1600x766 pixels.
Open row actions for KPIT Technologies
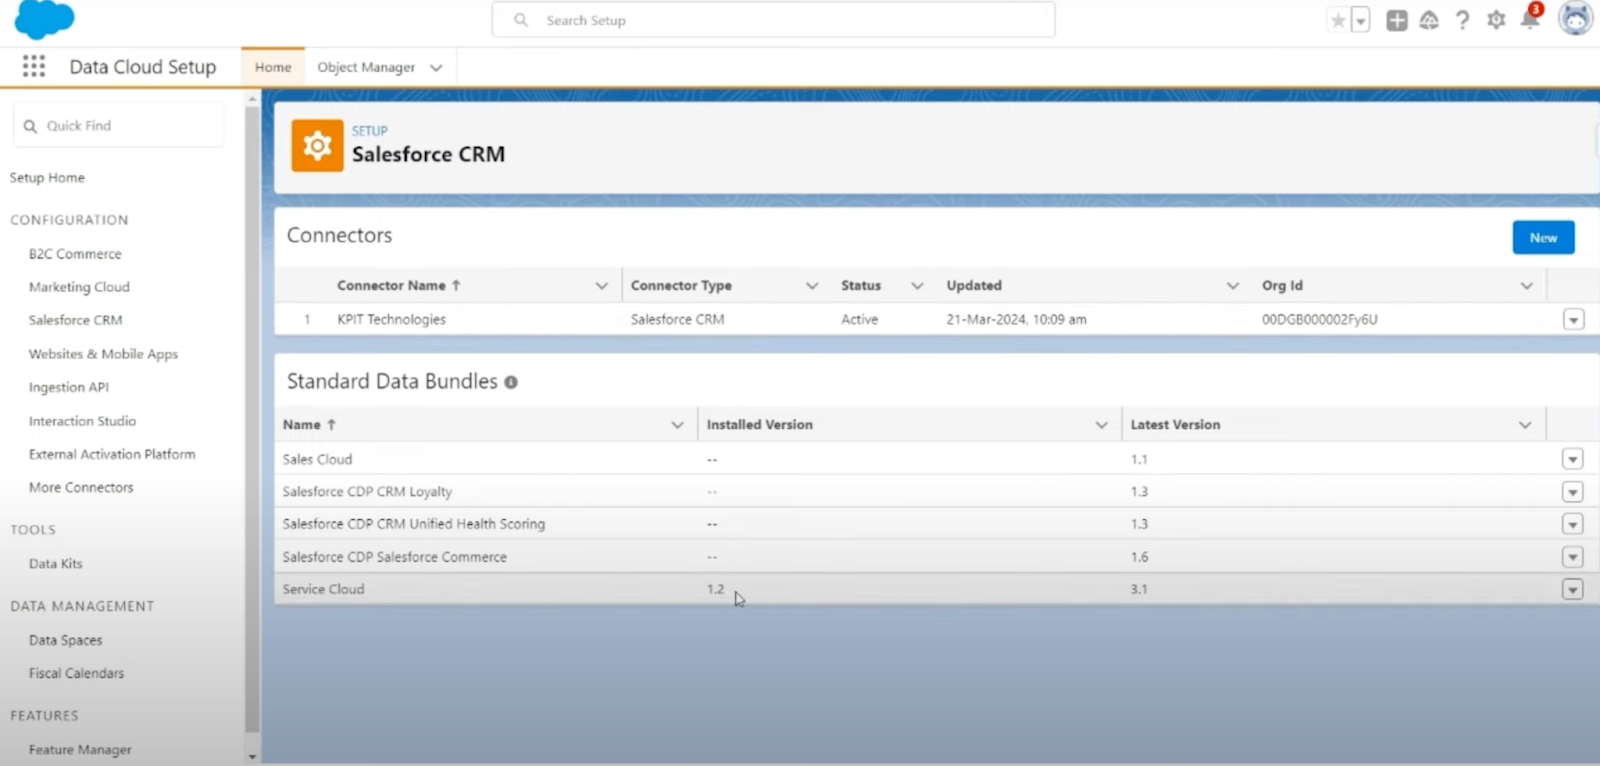1573,320
